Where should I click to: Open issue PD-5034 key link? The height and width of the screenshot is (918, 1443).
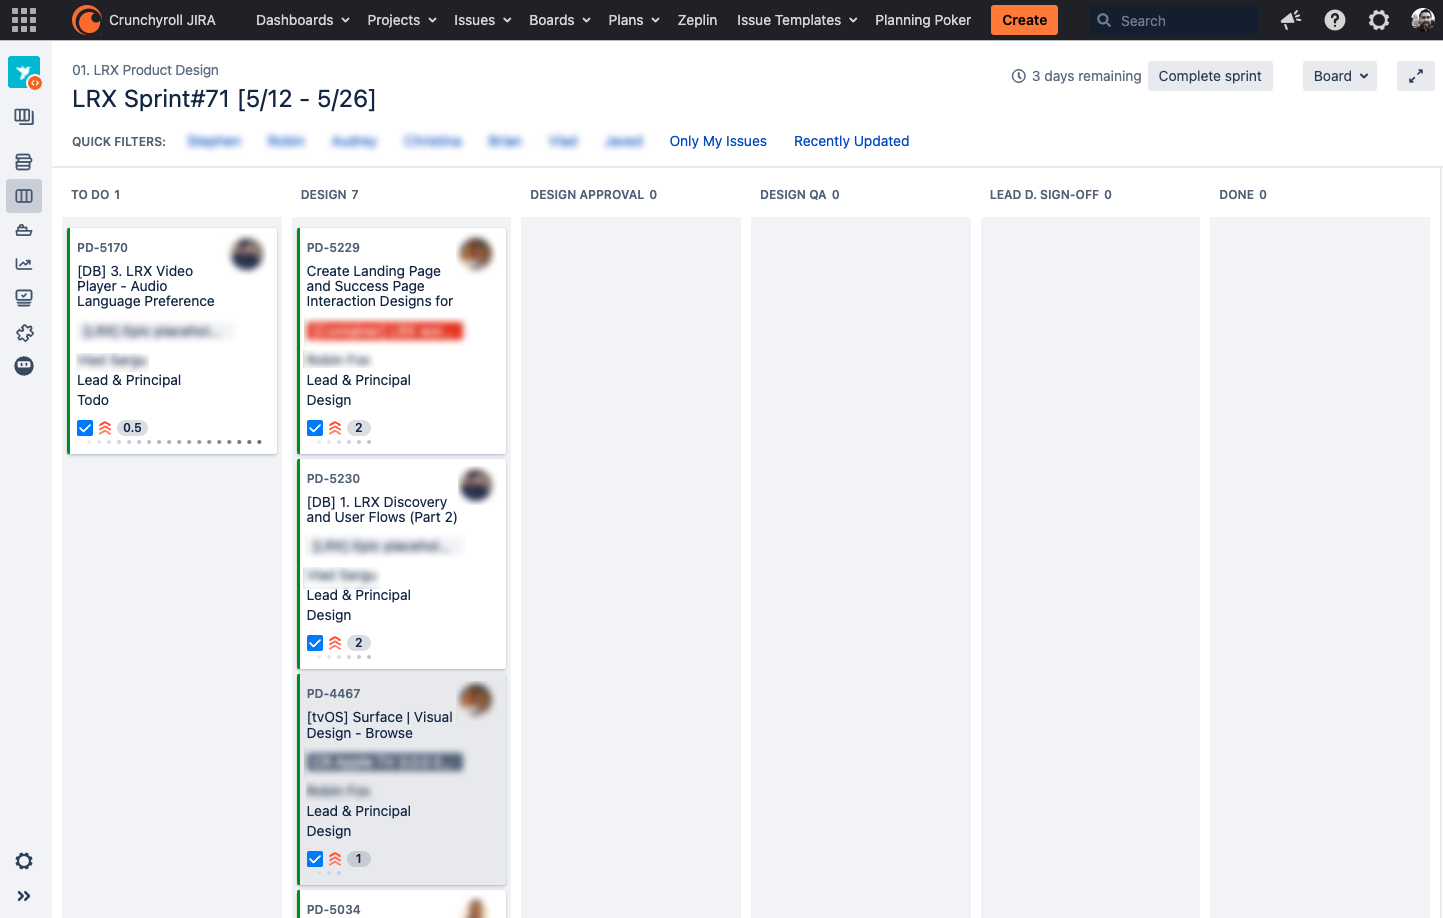click(333, 909)
